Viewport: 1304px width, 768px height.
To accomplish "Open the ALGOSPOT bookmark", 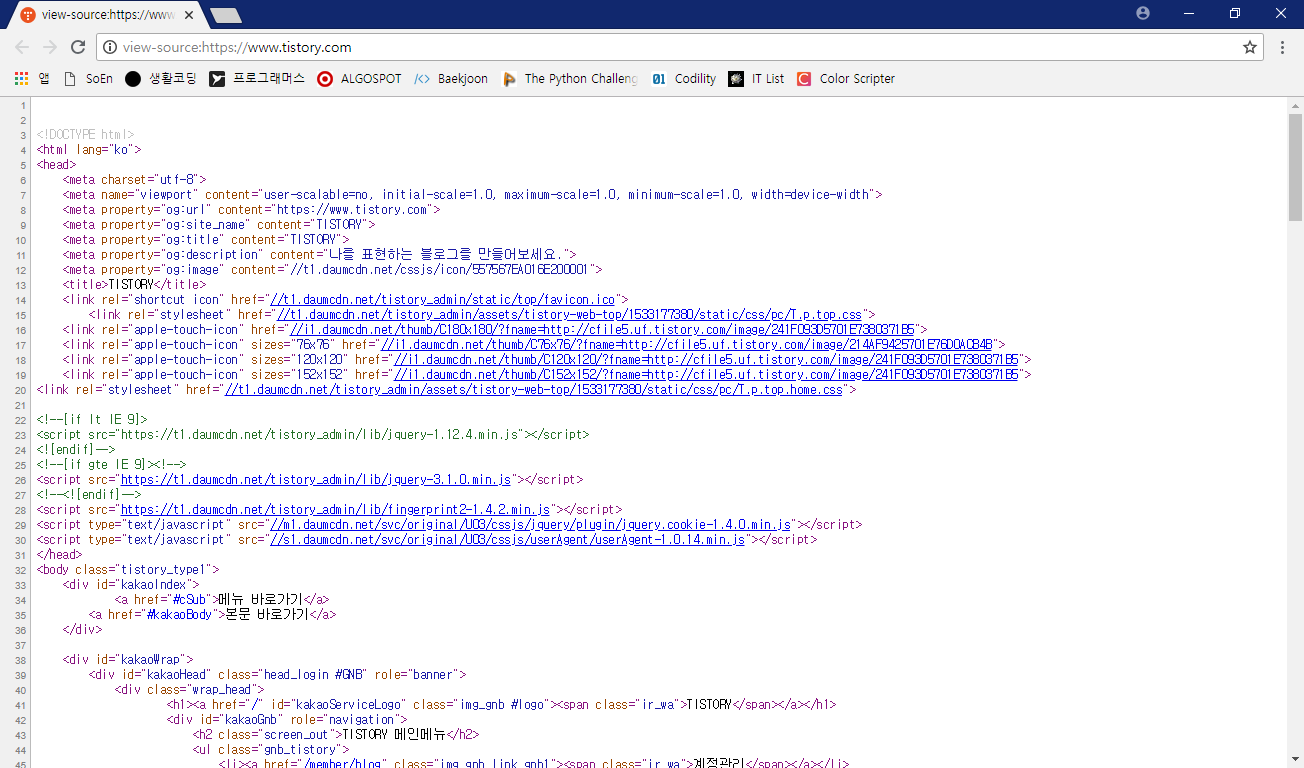I will [359, 78].
